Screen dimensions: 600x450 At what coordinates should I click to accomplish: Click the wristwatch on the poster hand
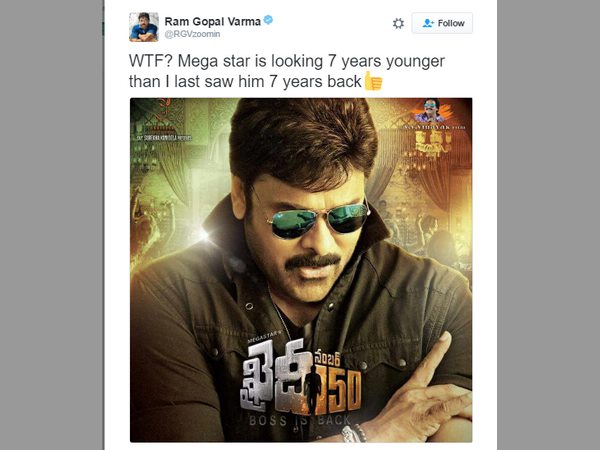click(354, 433)
